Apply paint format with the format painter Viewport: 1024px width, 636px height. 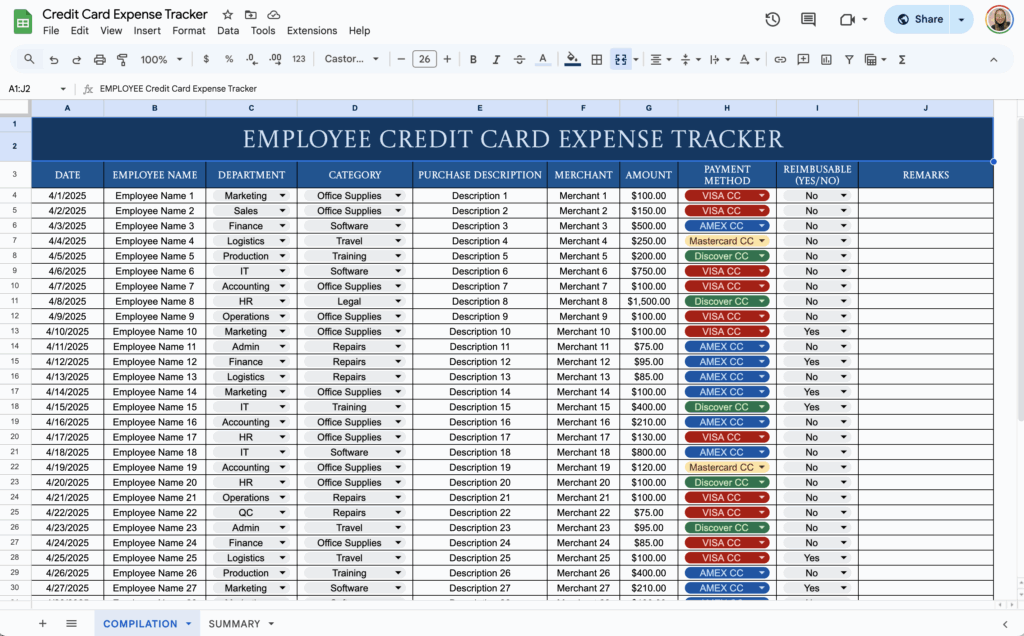pyautogui.click(x=122, y=59)
